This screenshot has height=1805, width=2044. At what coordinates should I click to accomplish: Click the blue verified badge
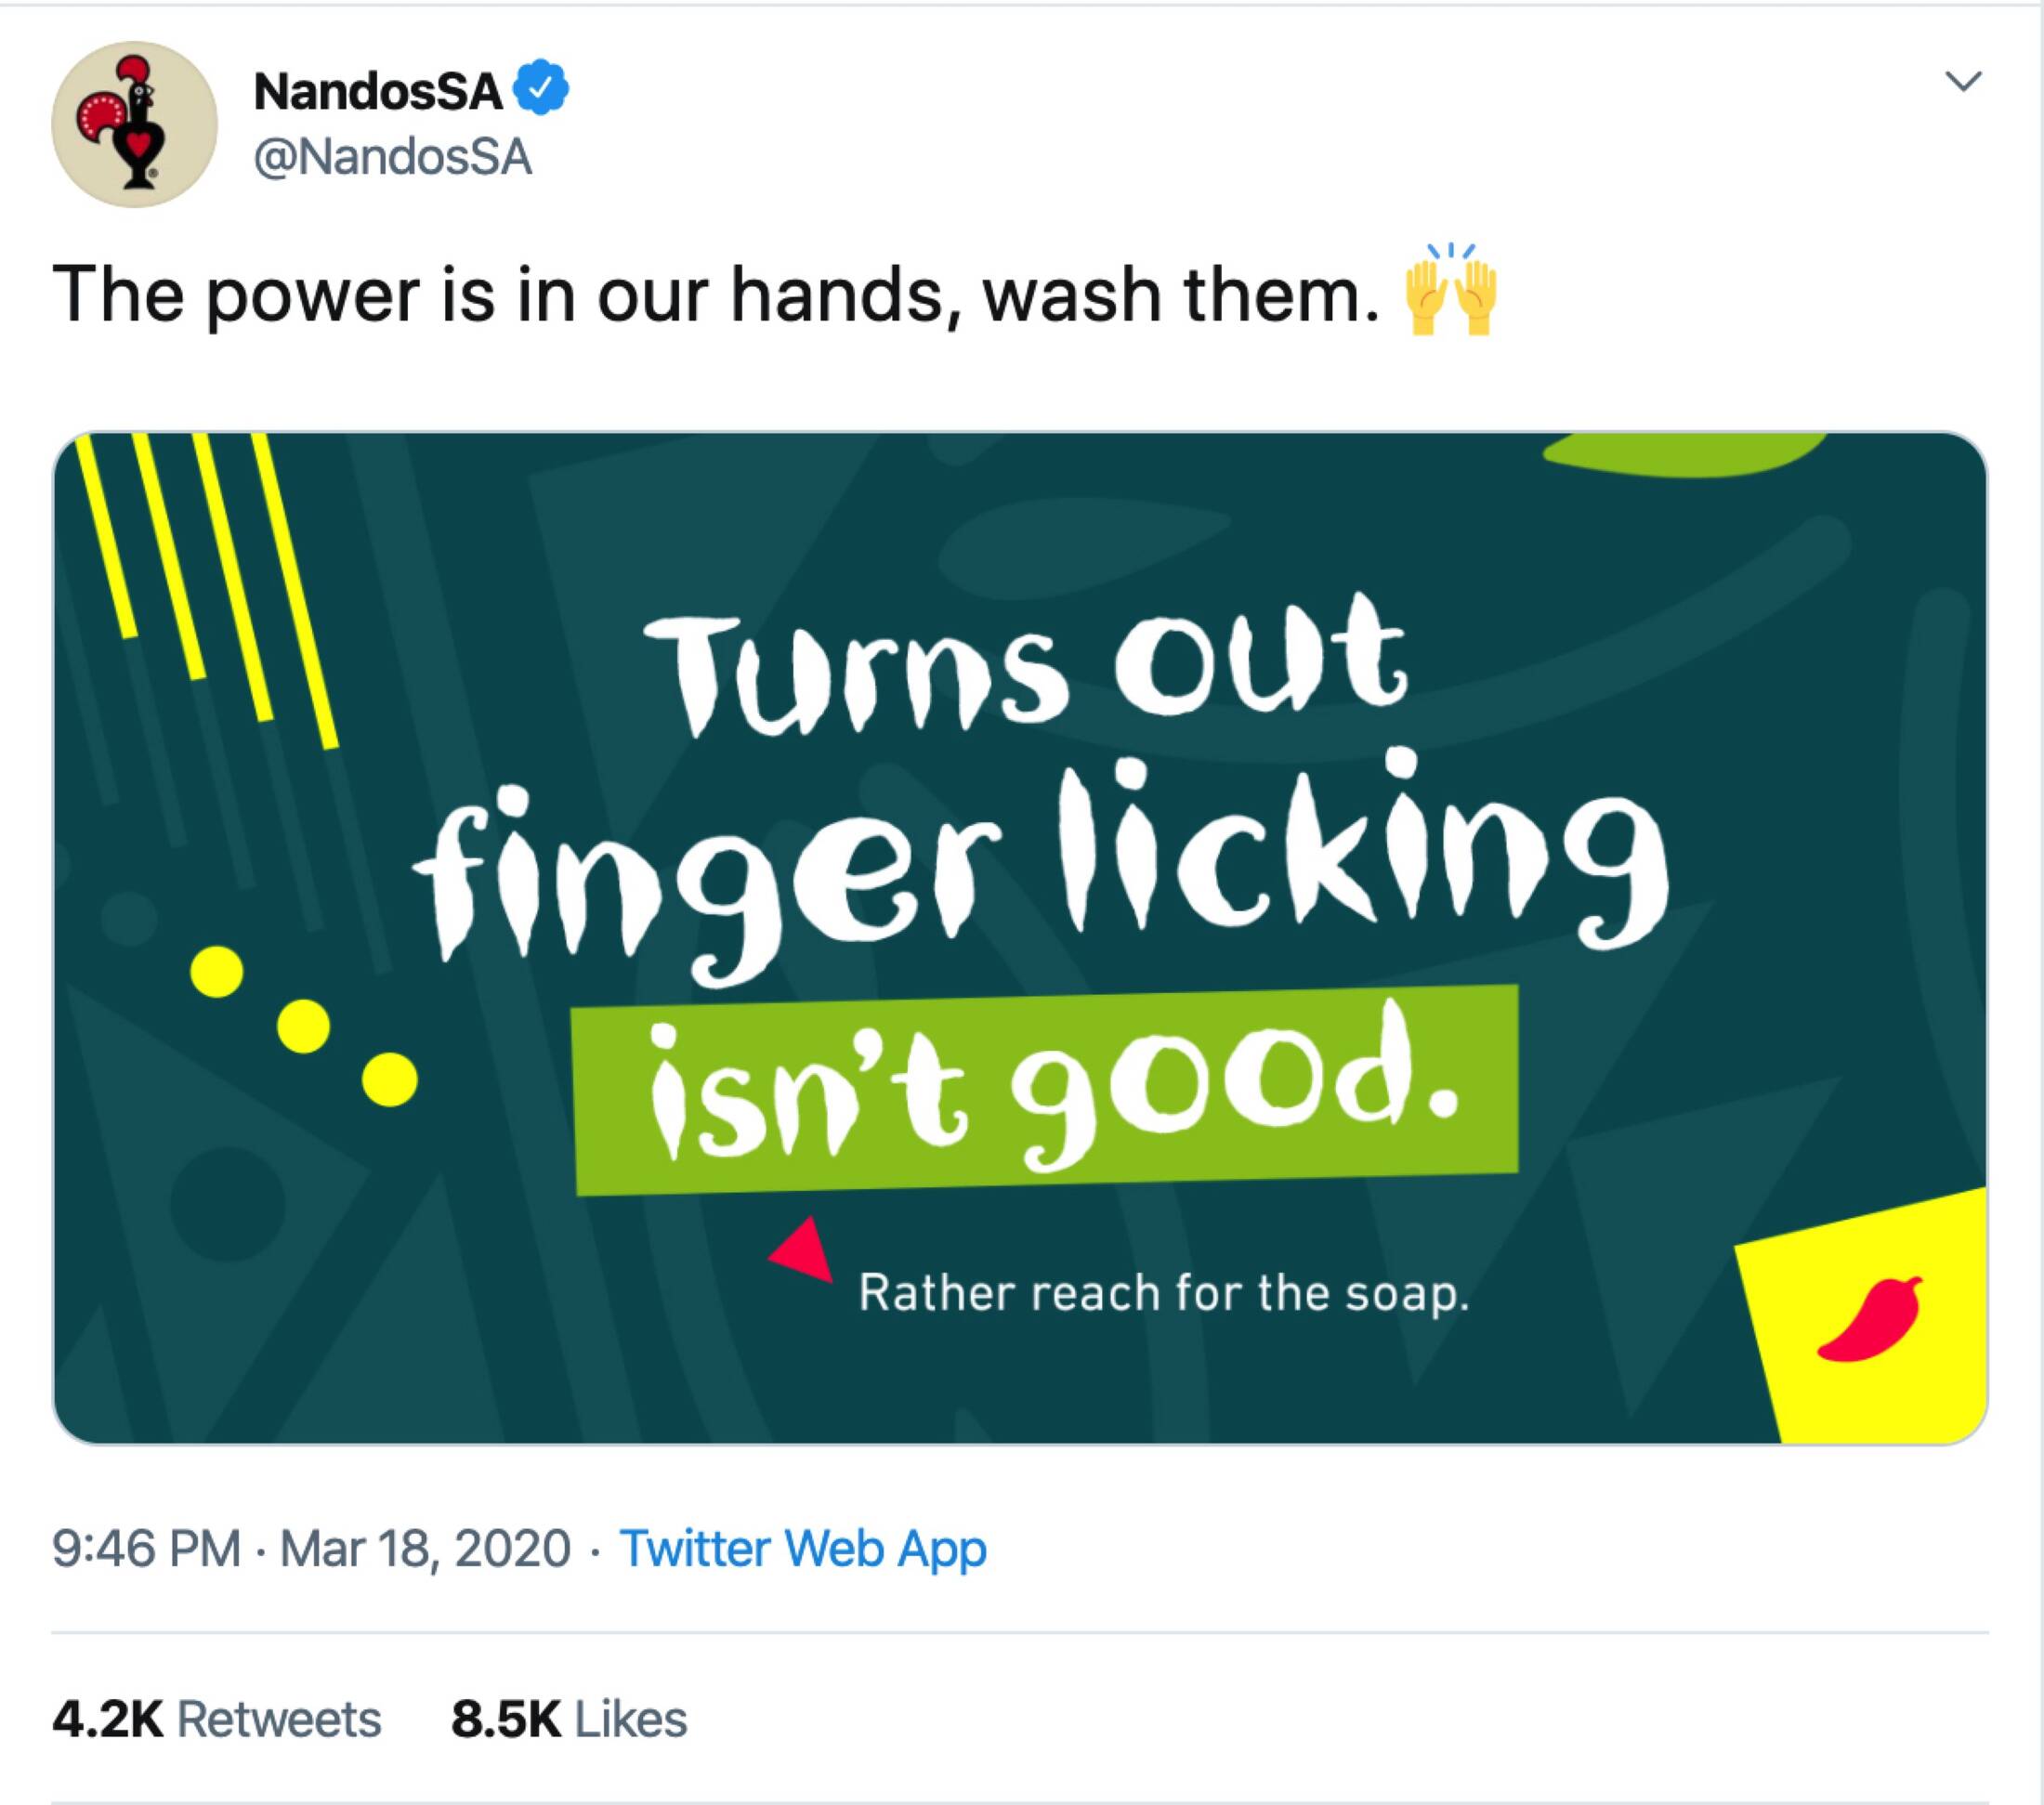point(541,89)
